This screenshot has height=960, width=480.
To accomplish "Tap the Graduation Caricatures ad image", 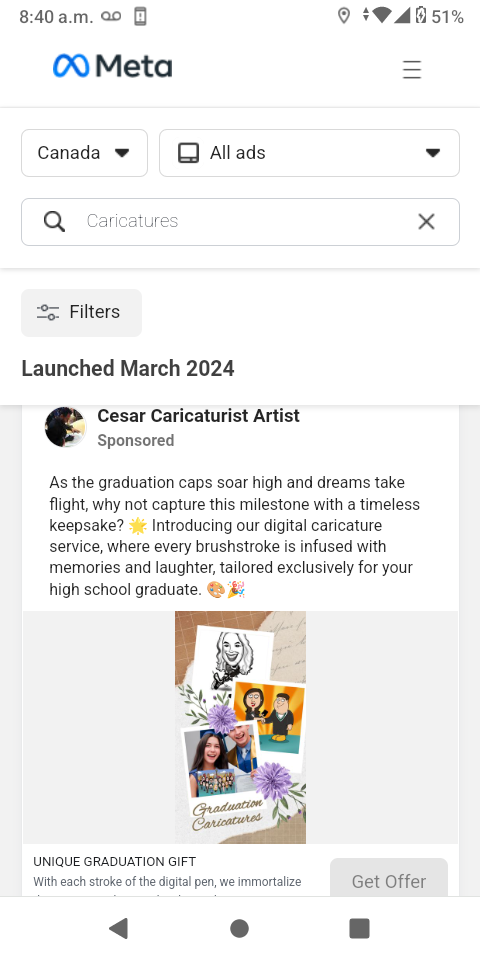I will [x=240, y=727].
